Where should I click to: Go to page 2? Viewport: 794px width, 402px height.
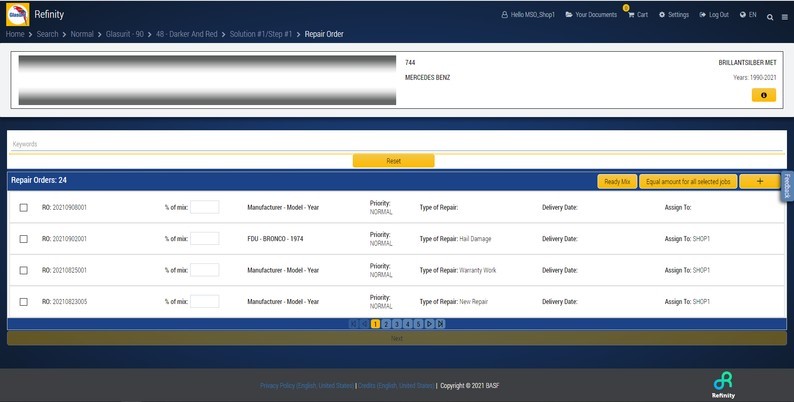click(386, 324)
